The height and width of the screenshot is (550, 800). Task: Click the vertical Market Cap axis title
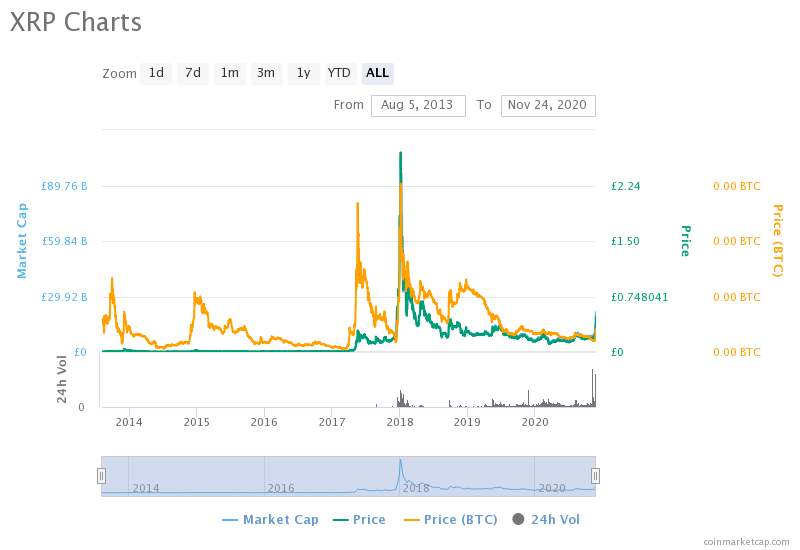pos(22,241)
